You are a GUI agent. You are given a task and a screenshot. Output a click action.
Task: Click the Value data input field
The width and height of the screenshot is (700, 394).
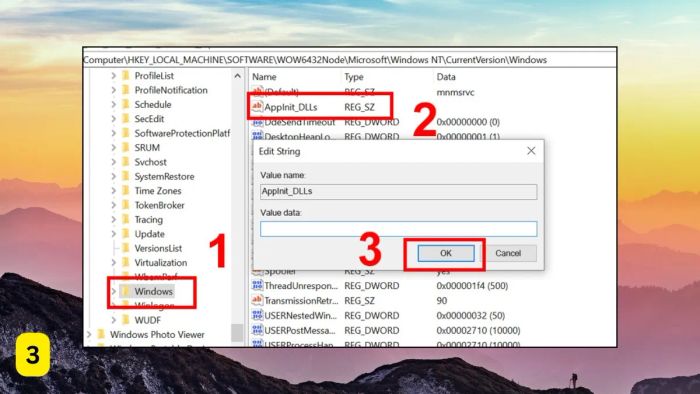[398, 229]
